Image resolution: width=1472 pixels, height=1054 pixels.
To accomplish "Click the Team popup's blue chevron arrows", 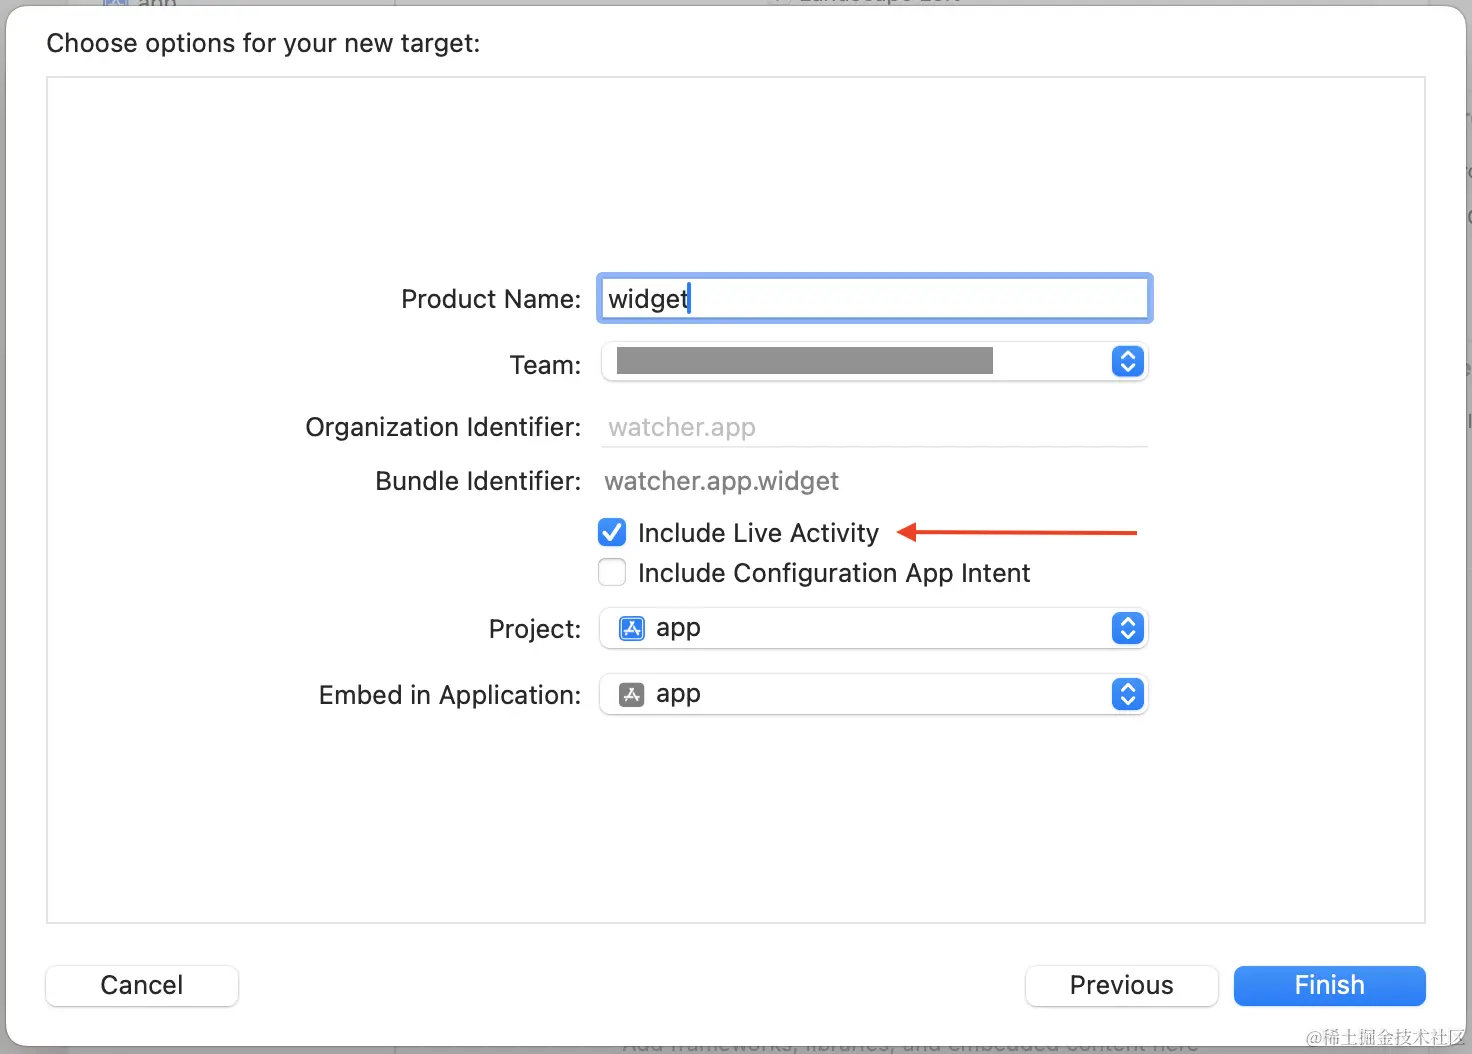I will pyautogui.click(x=1127, y=361).
